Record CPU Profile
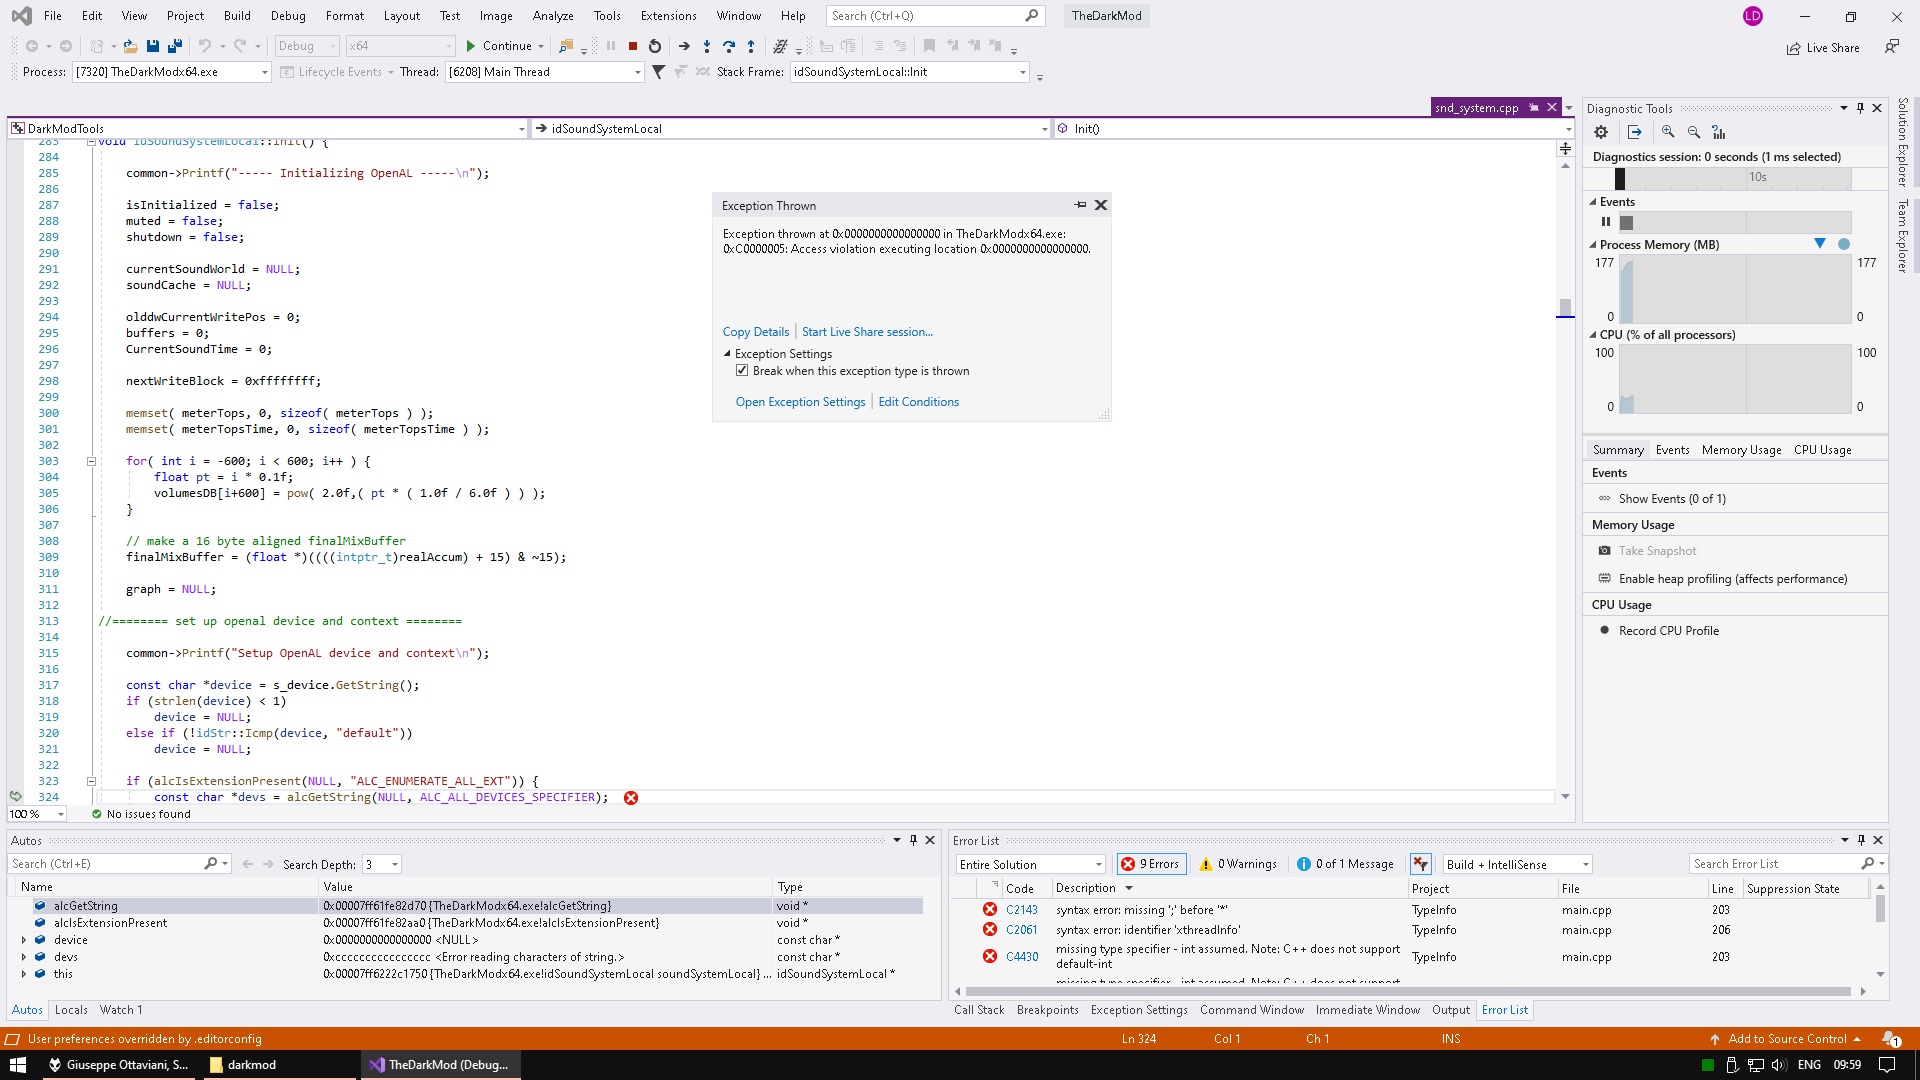The height and width of the screenshot is (1080, 1920). pos(1668,631)
